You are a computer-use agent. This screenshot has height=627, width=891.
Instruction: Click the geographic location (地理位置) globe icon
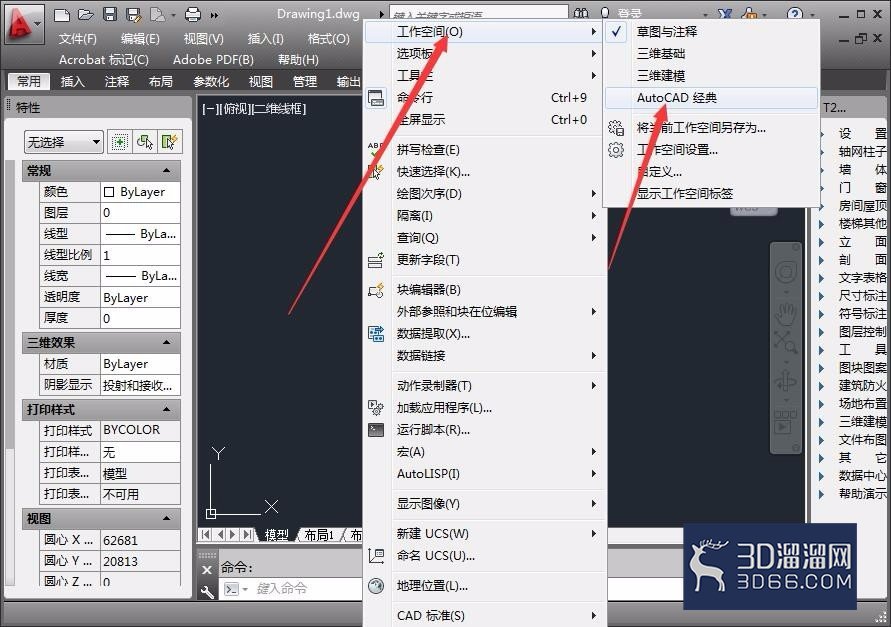(x=376, y=586)
